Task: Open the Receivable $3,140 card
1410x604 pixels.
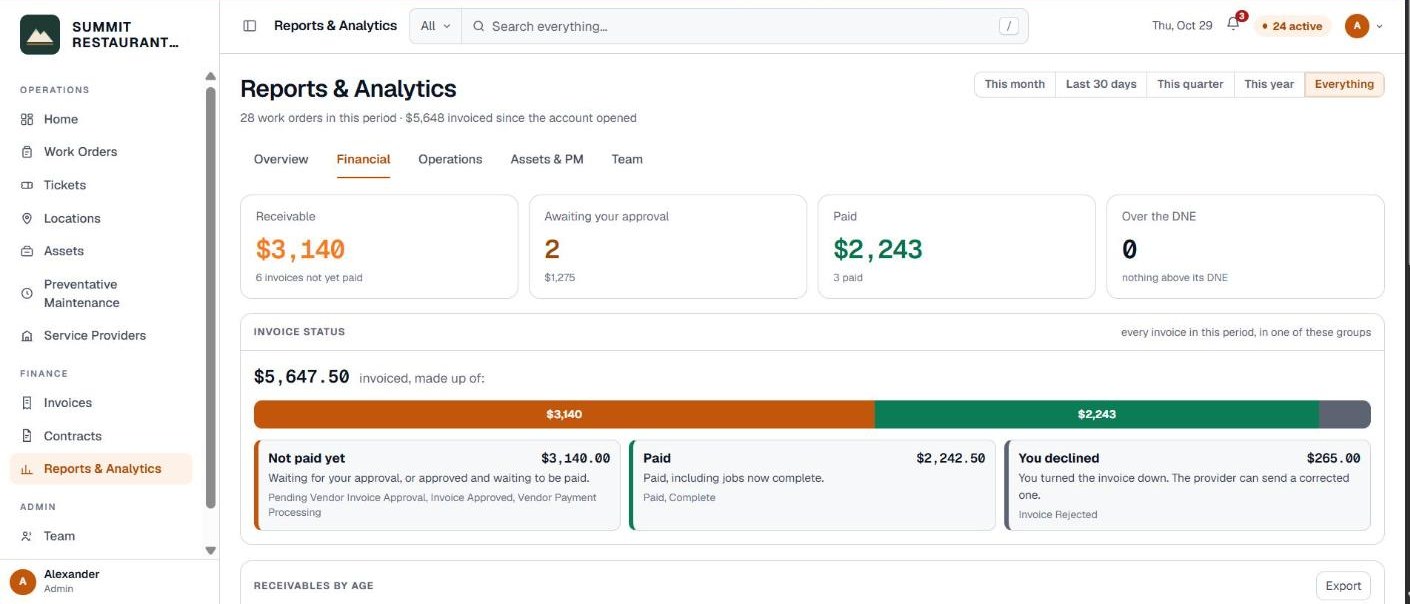Action: coord(379,246)
